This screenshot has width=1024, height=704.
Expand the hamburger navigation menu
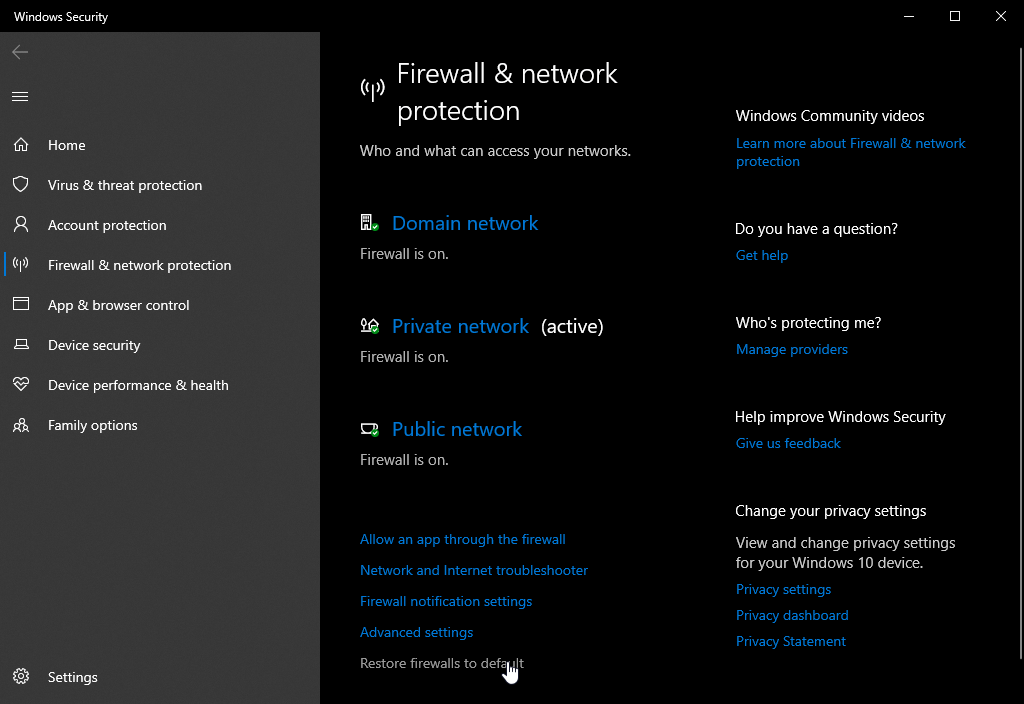click(x=20, y=97)
